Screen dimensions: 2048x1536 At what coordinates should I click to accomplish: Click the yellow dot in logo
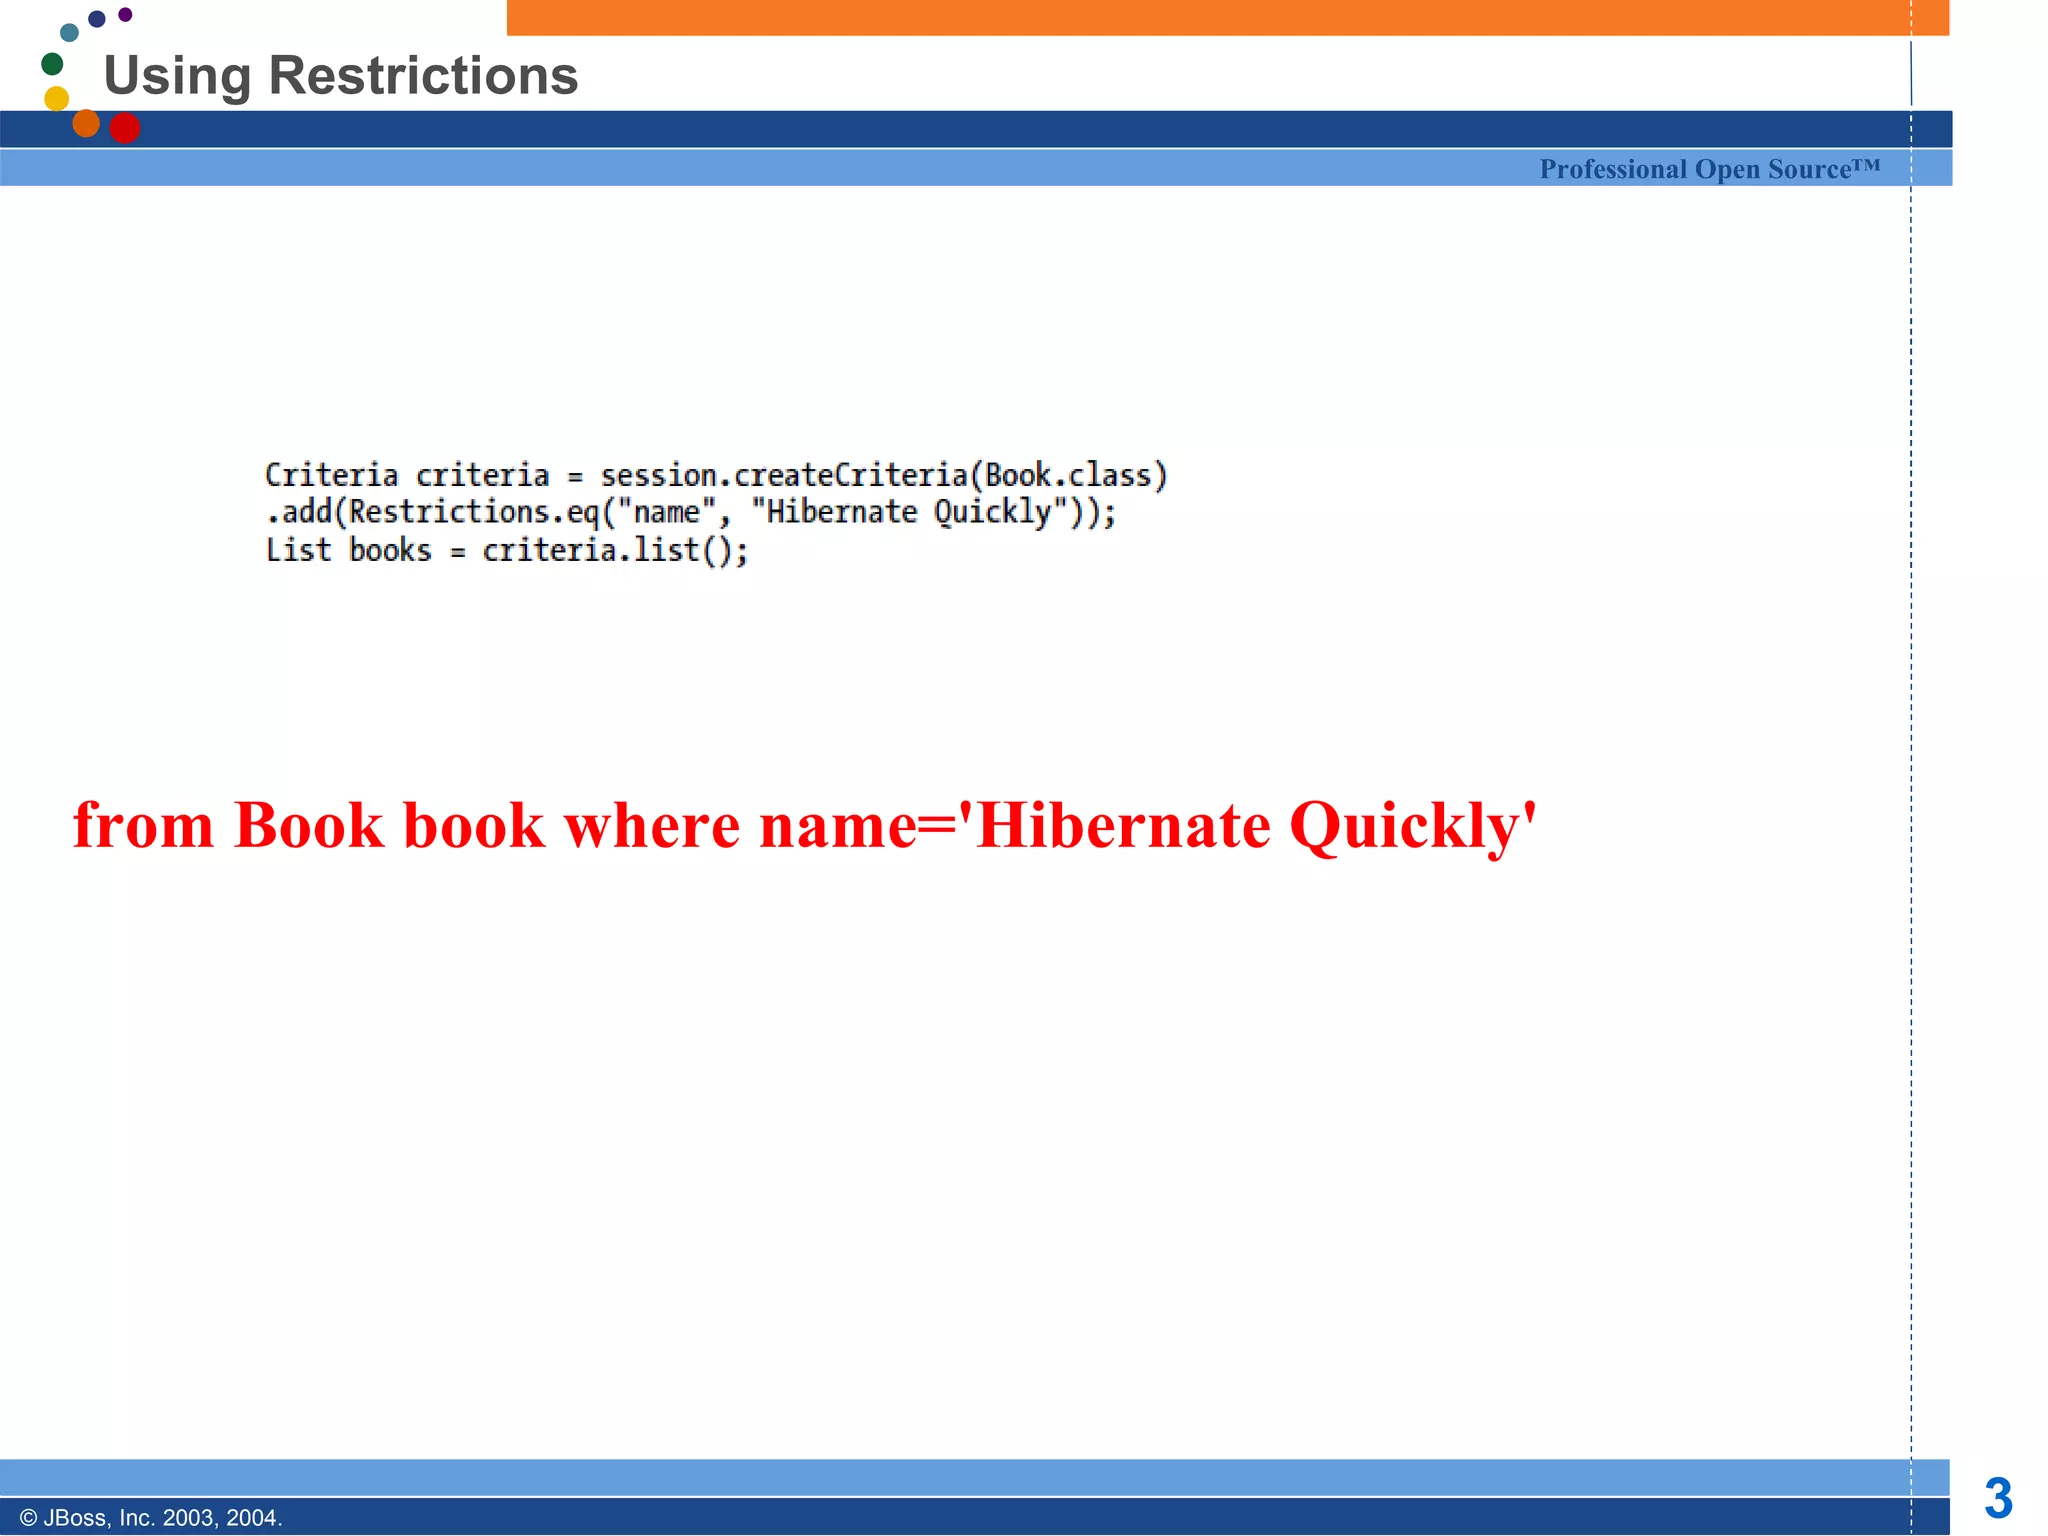tap(57, 98)
